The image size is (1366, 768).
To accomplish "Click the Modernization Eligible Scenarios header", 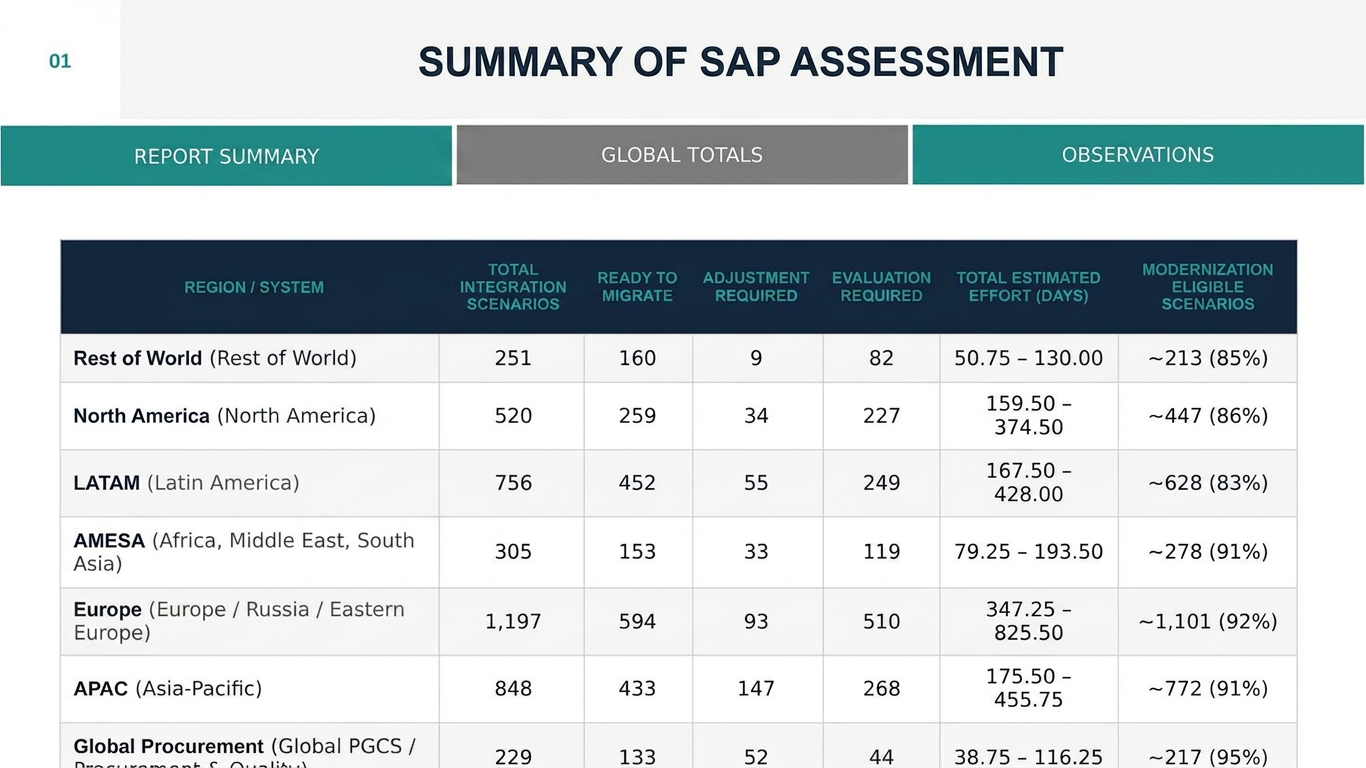I will pos(1207,287).
